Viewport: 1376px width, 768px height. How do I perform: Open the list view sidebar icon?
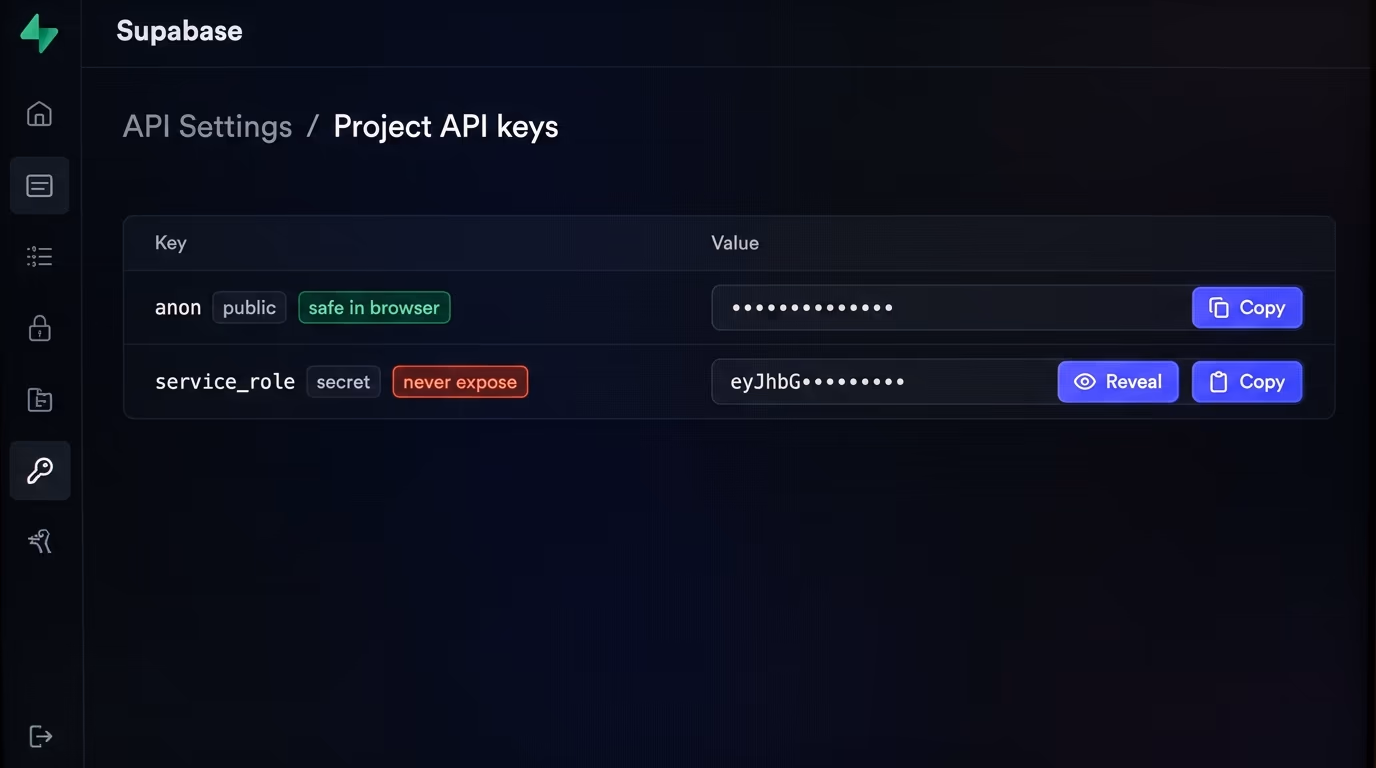click(x=39, y=257)
